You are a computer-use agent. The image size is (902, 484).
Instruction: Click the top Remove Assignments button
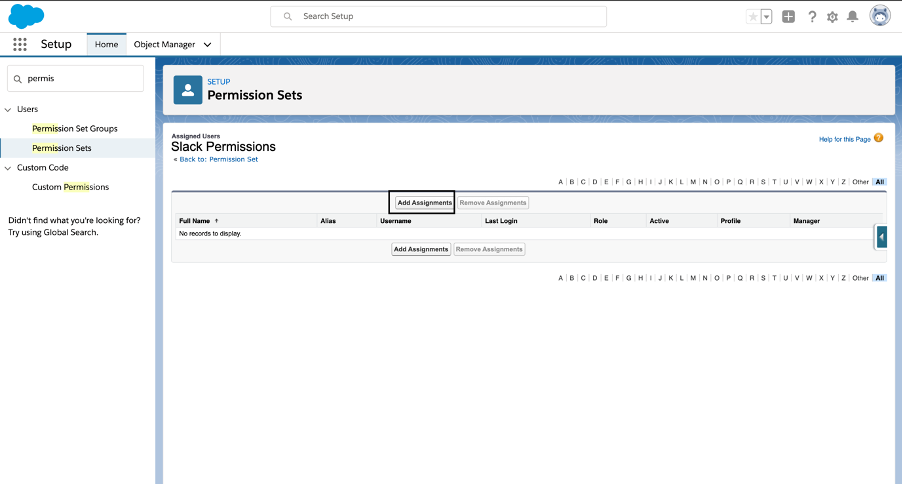pyautogui.click(x=493, y=203)
